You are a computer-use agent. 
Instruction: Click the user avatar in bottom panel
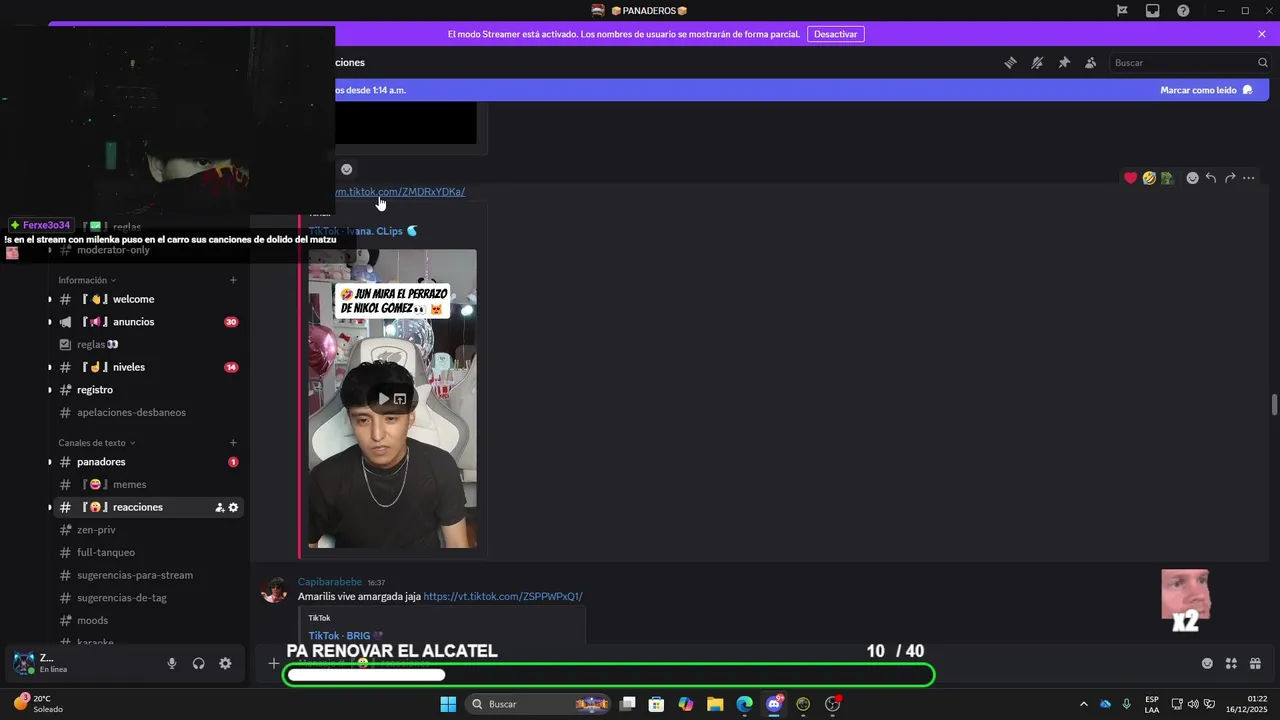(23, 663)
